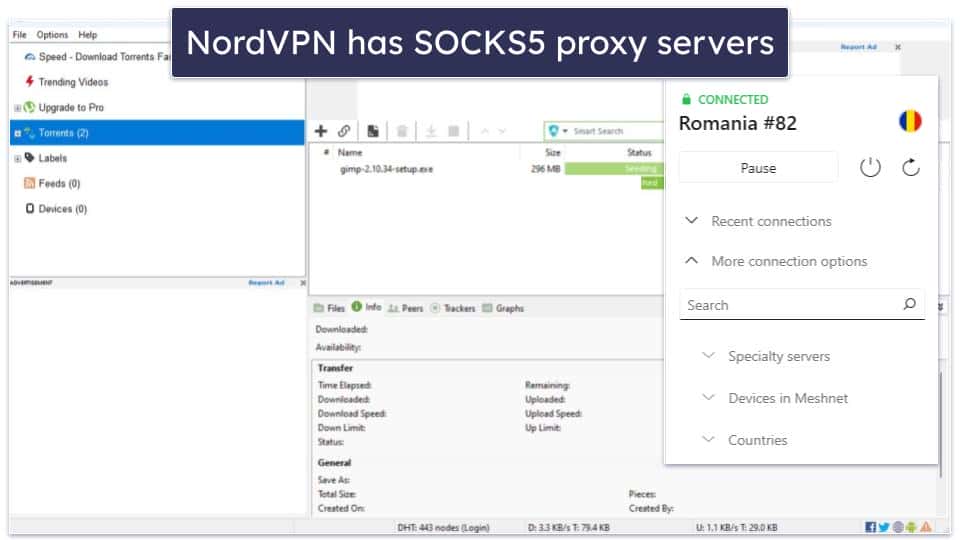The width and height of the screenshot is (960, 540).
Task: Sort torrents by Name column
Action: 350,152
